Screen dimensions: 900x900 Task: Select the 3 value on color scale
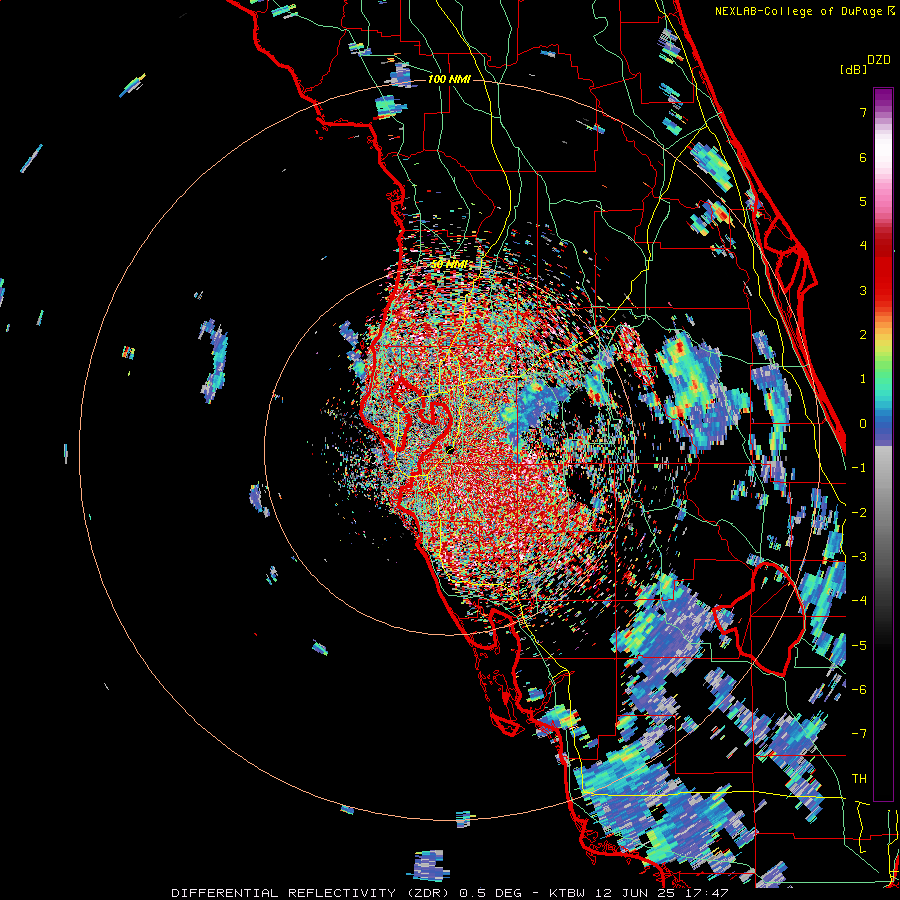coord(863,290)
